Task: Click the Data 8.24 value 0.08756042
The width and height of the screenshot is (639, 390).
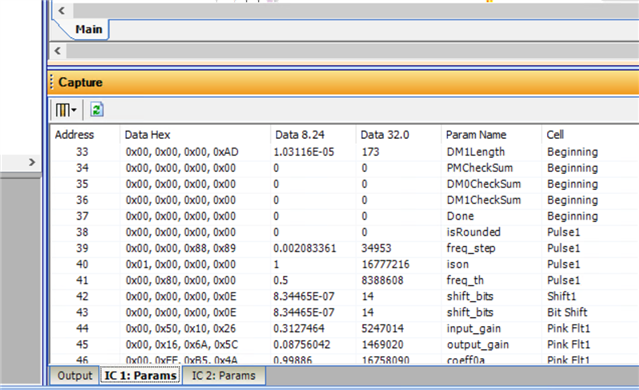Action: (x=302, y=345)
